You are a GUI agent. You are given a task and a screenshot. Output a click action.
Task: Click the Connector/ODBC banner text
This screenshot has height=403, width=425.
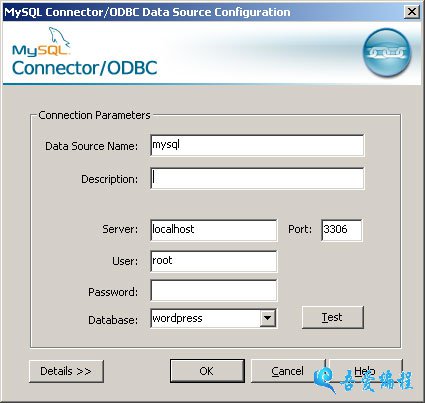click(85, 68)
